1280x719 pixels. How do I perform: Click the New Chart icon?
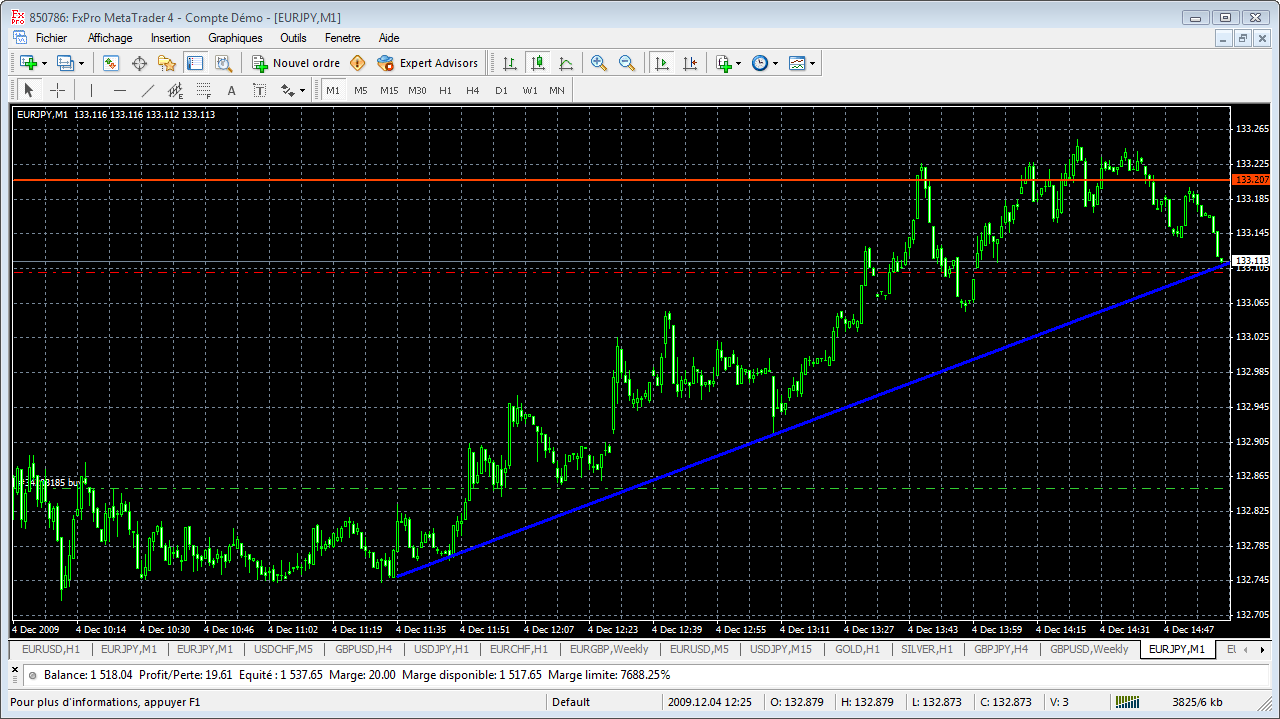click(28, 63)
